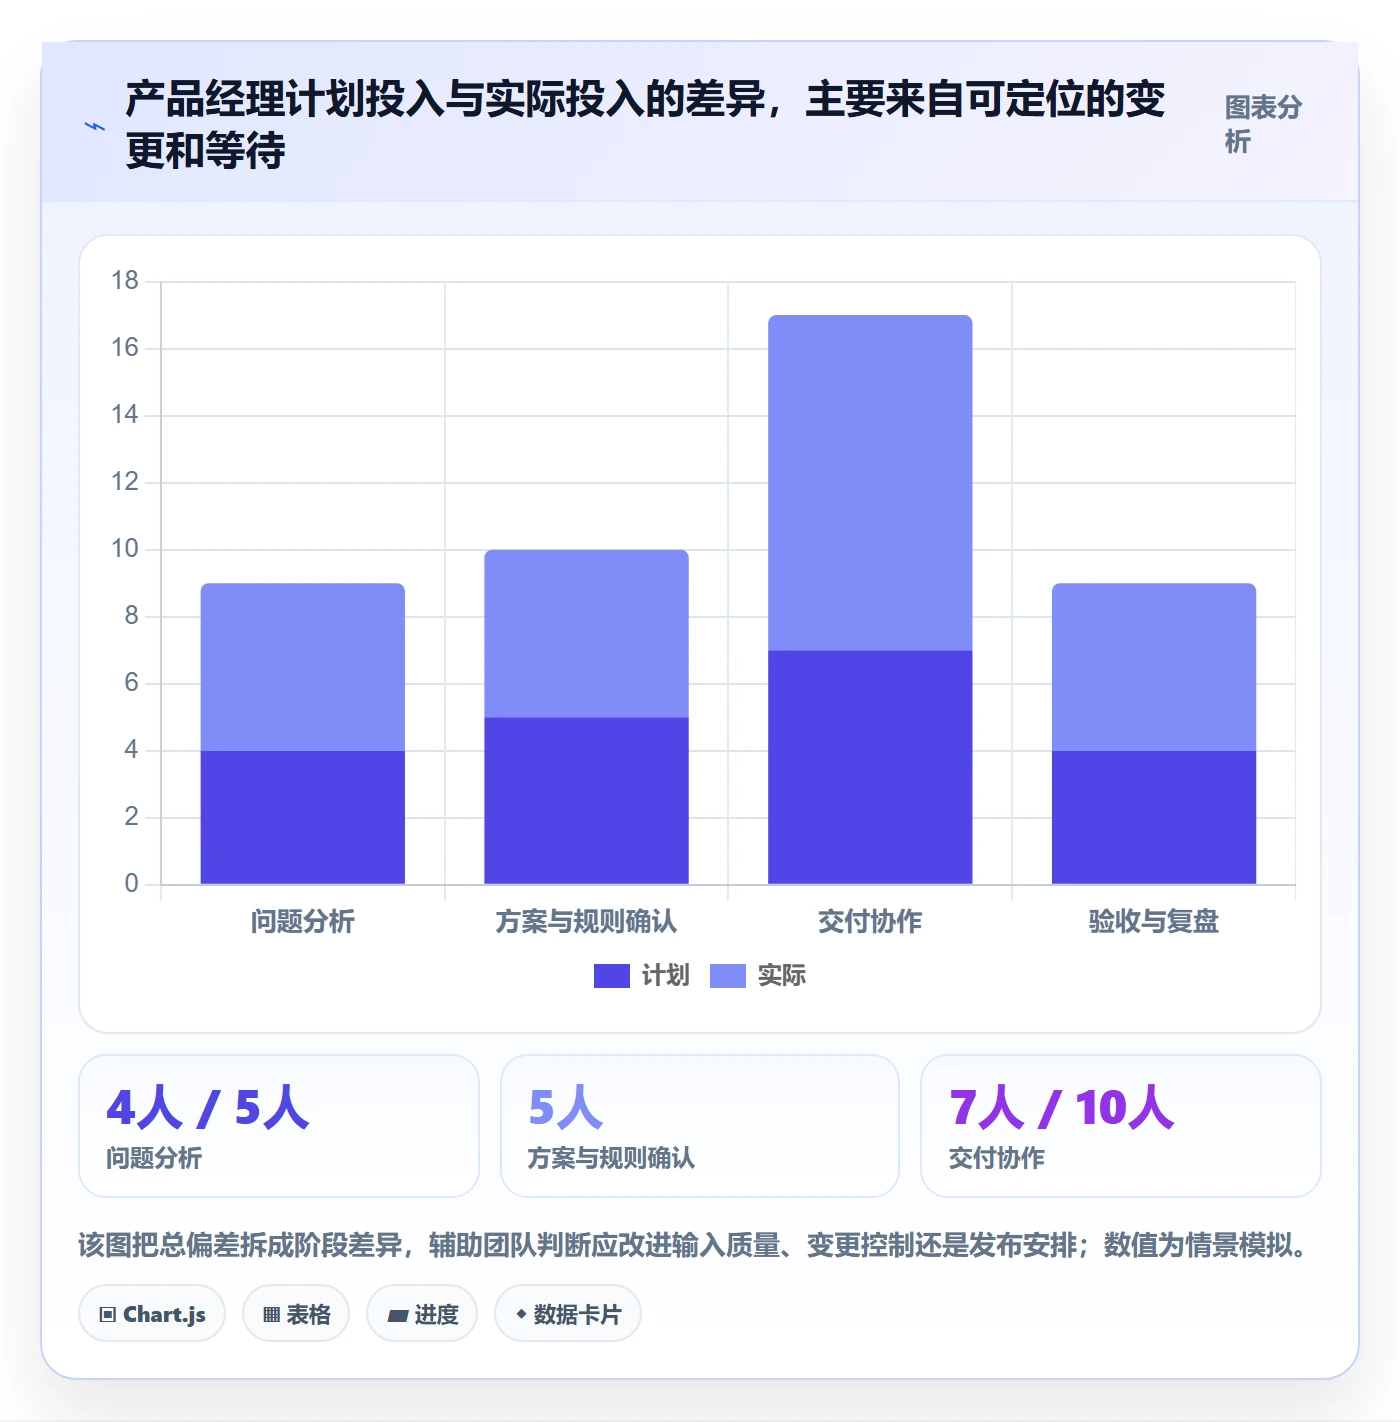Viewport: 1400px width, 1422px height.
Task: Click the 问题分析 x-axis label
Action: click(303, 921)
